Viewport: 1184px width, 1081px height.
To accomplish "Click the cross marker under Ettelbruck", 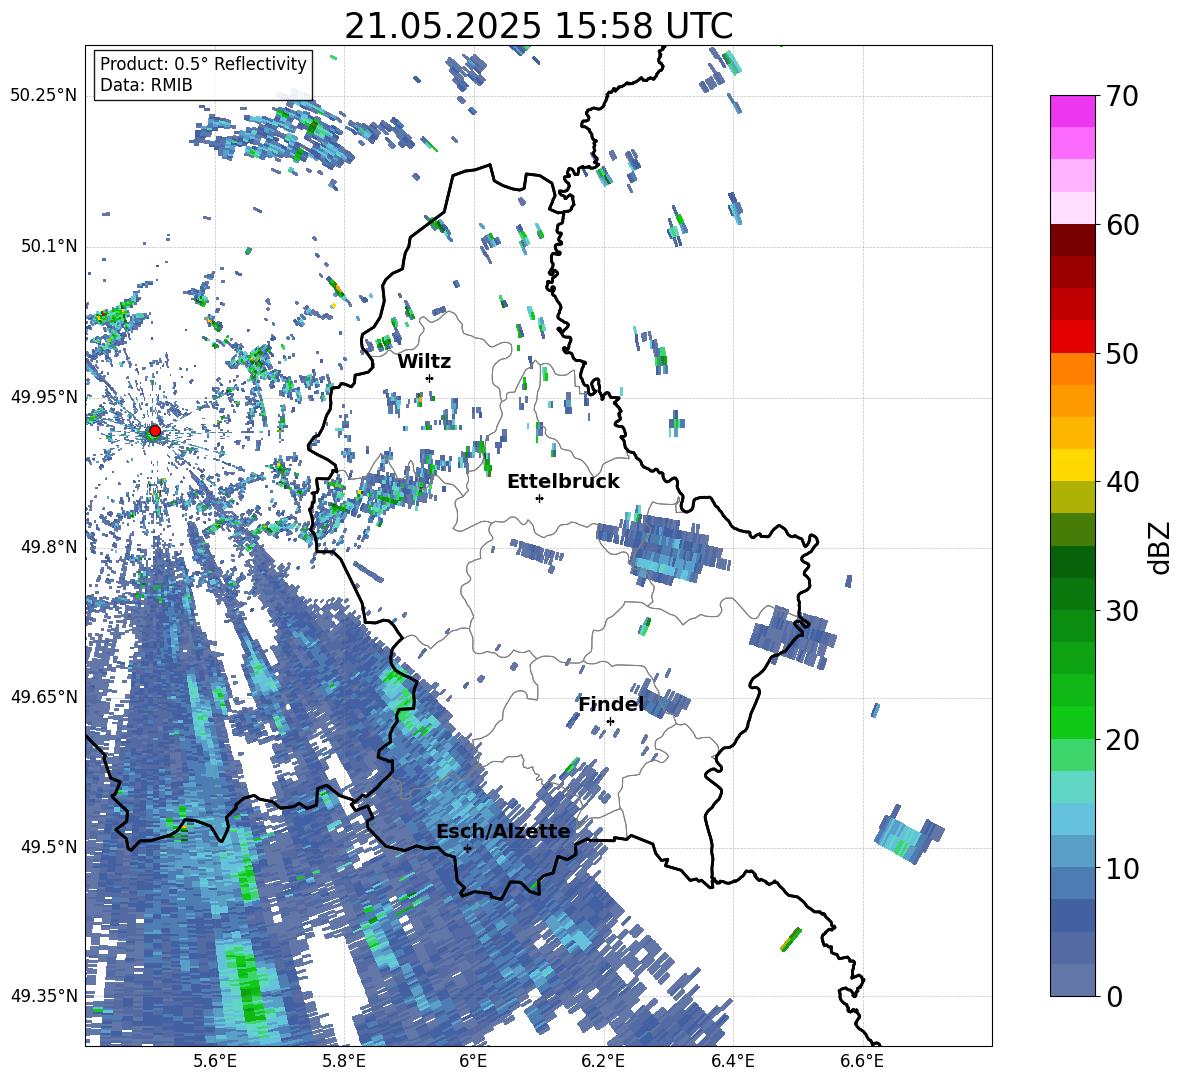I will coord(539,498).
